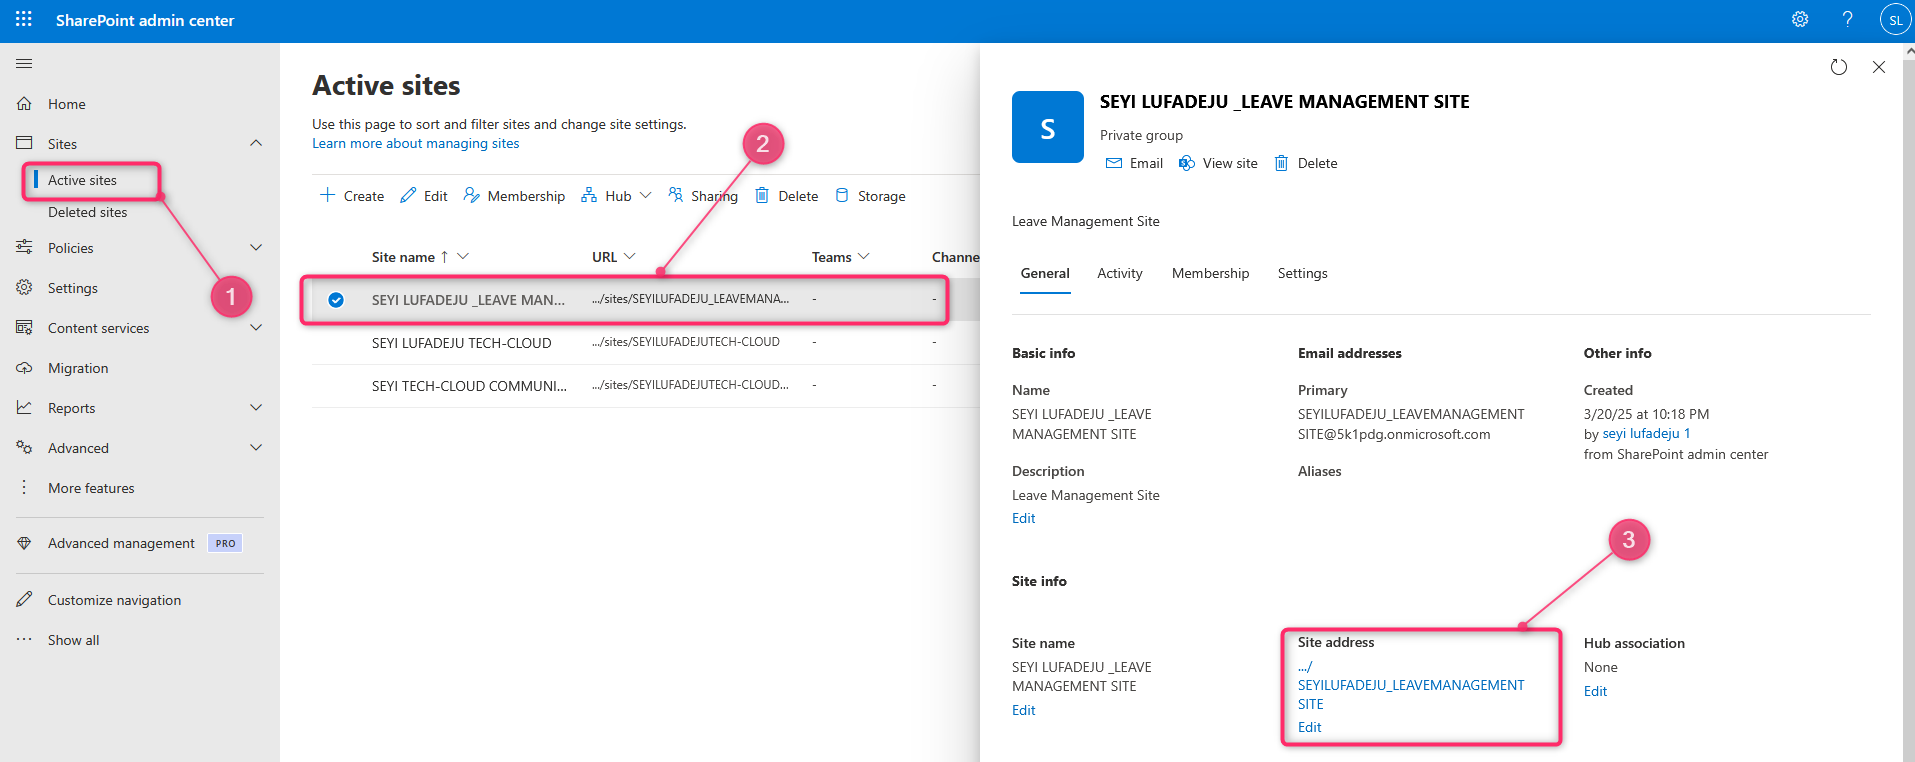Expand the Reports section chevron
Image resolution: width=1915 pixels, height=762 pixels.
tap(256, 407)
